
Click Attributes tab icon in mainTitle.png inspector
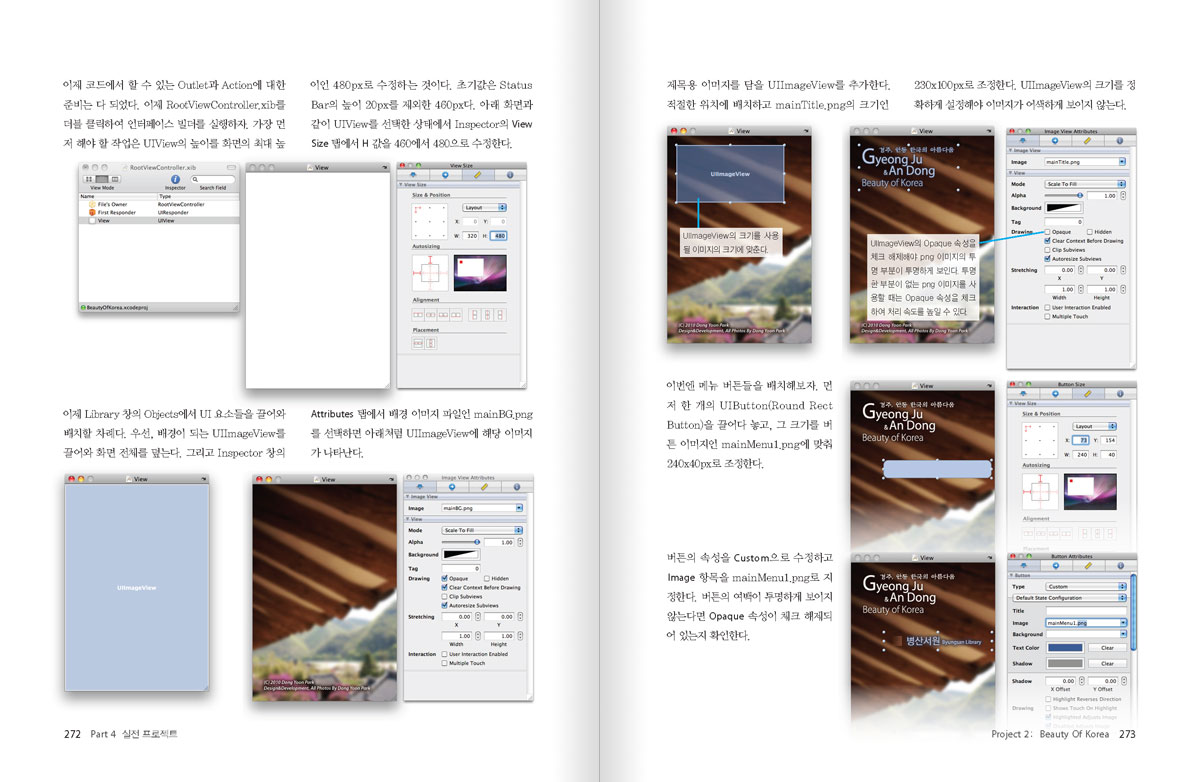(1023, 141)
